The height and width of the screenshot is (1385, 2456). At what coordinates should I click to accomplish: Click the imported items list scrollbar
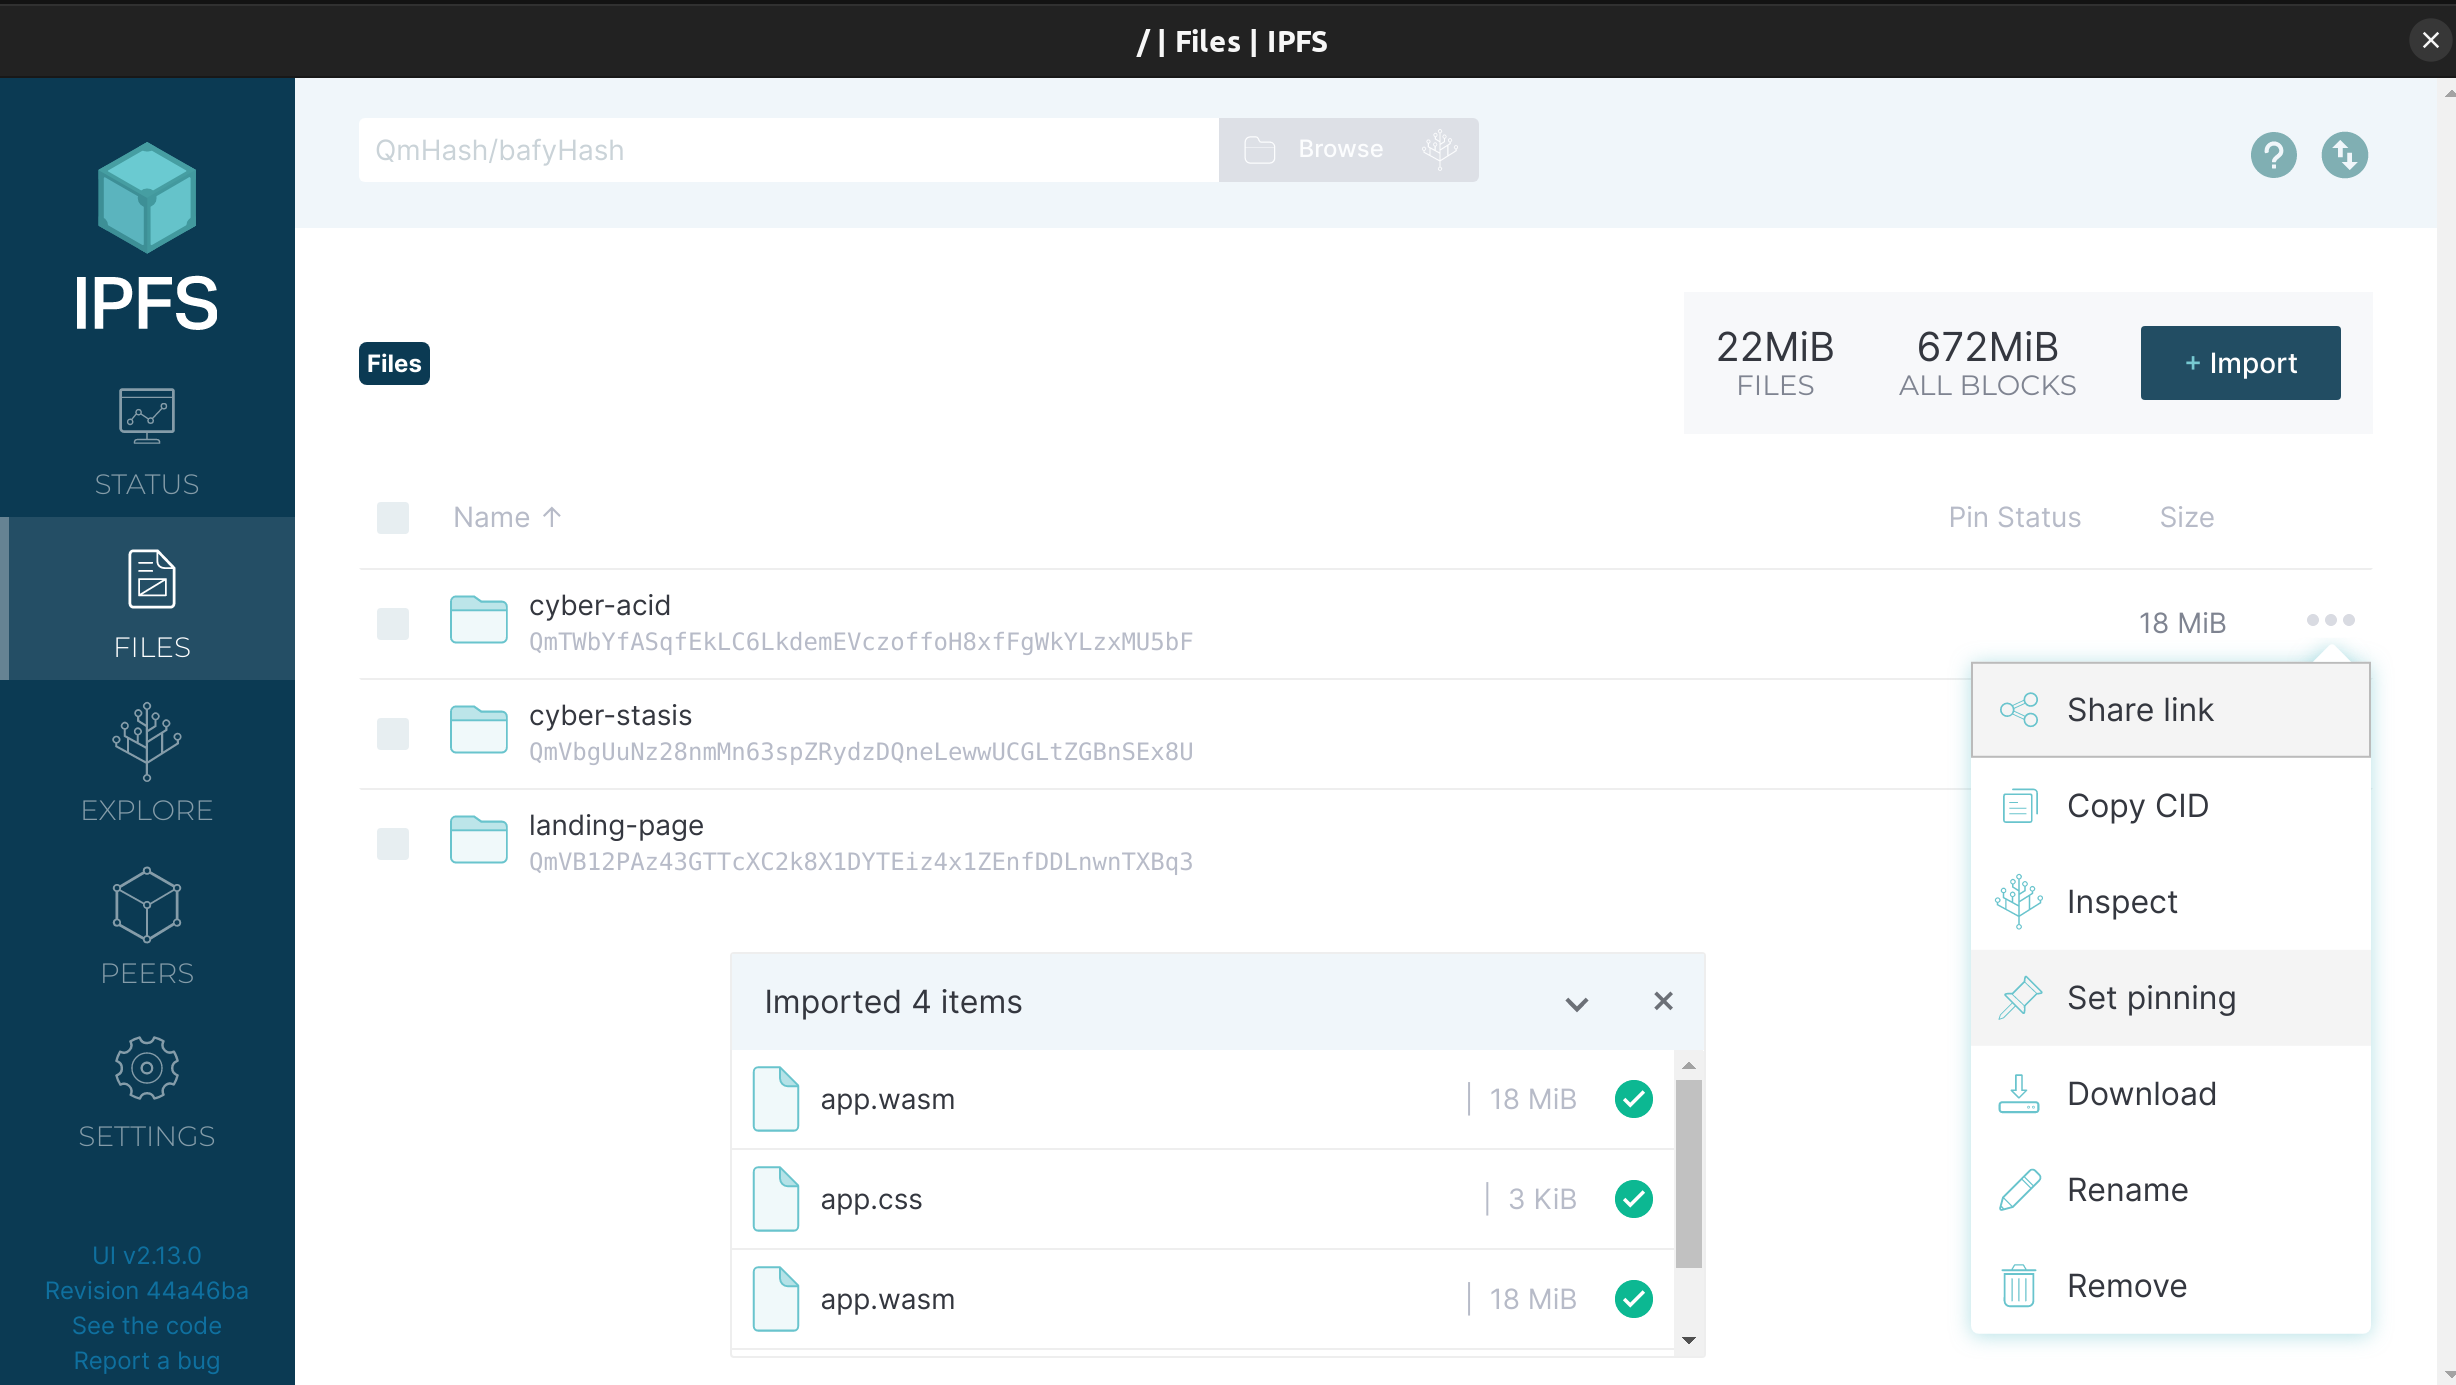coord(1688,1172)
